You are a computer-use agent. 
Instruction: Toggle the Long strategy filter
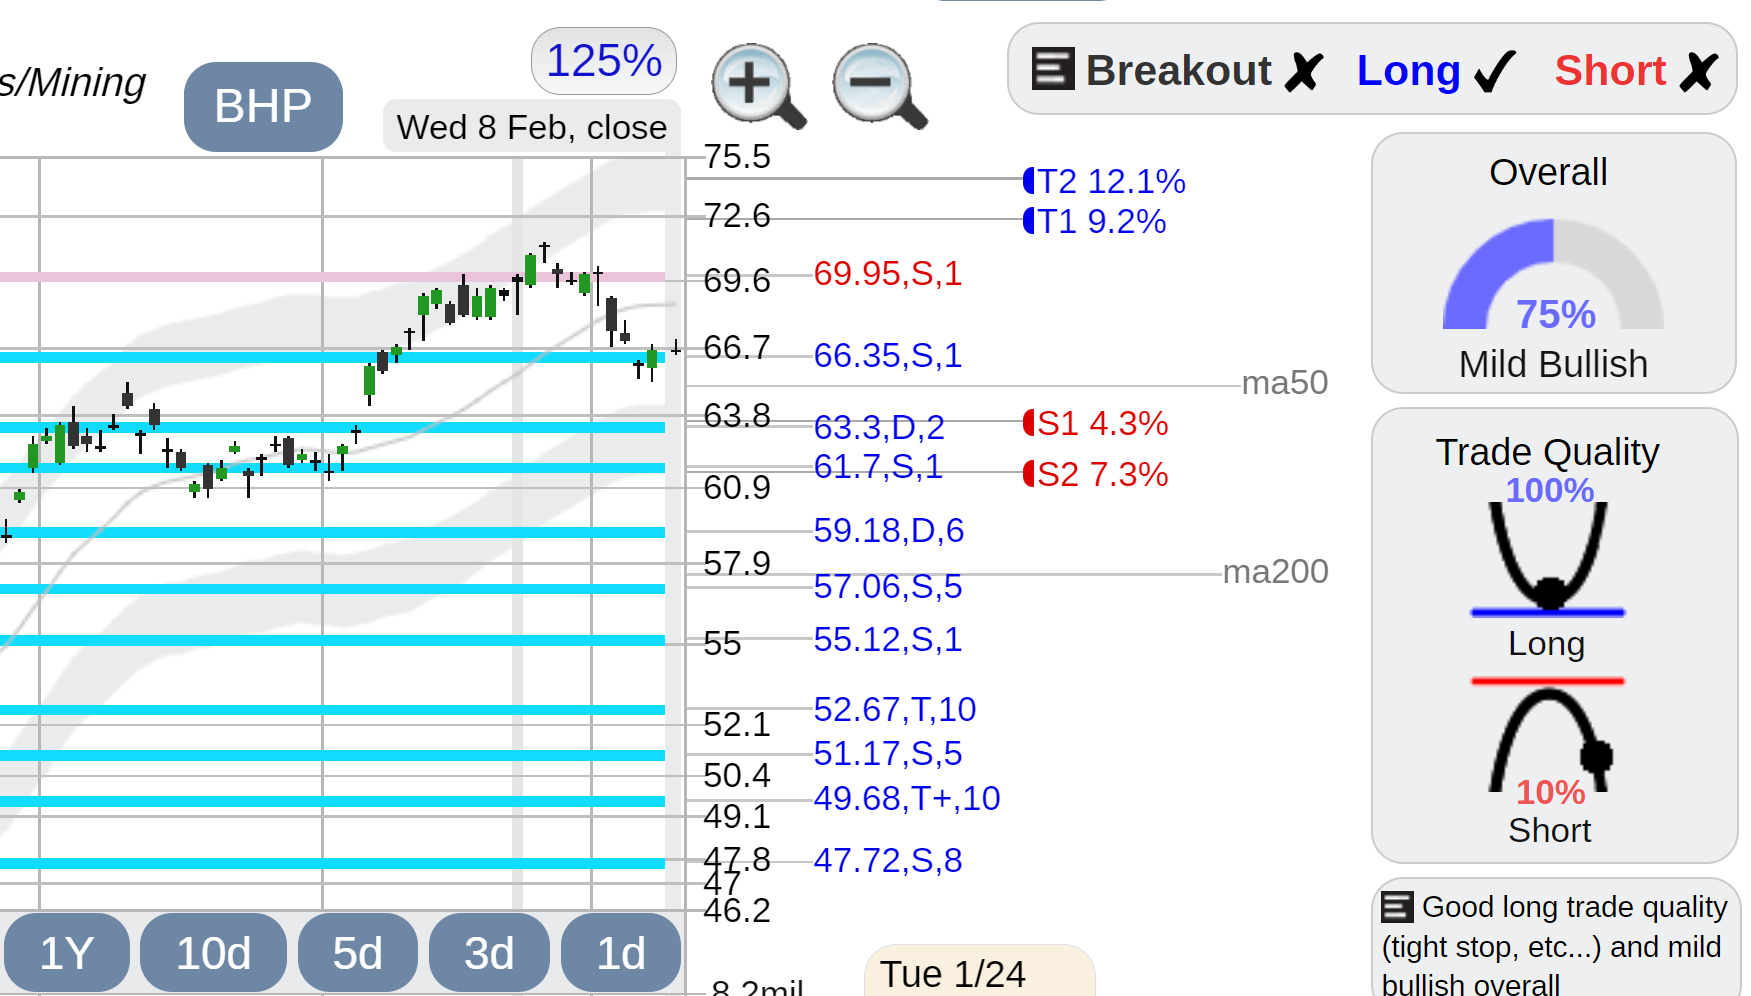[x=1435, y=71]
